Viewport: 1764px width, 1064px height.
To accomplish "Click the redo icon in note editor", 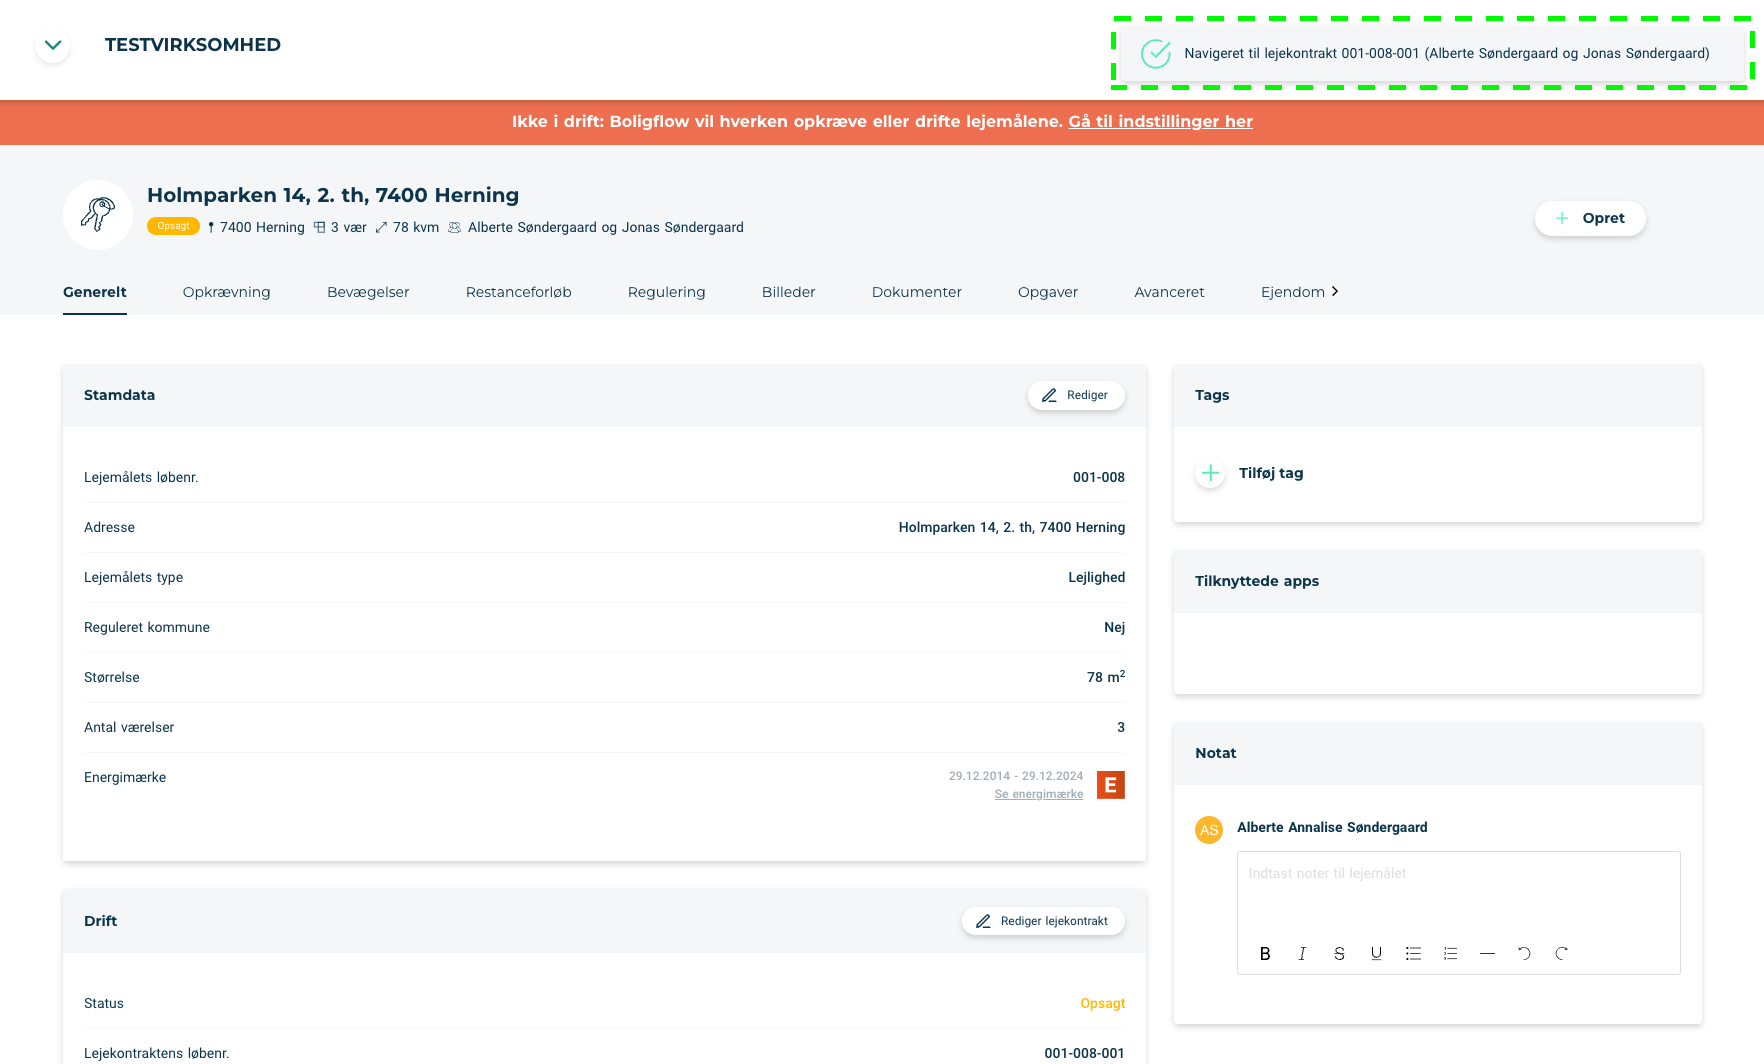I will [1561, 953].
